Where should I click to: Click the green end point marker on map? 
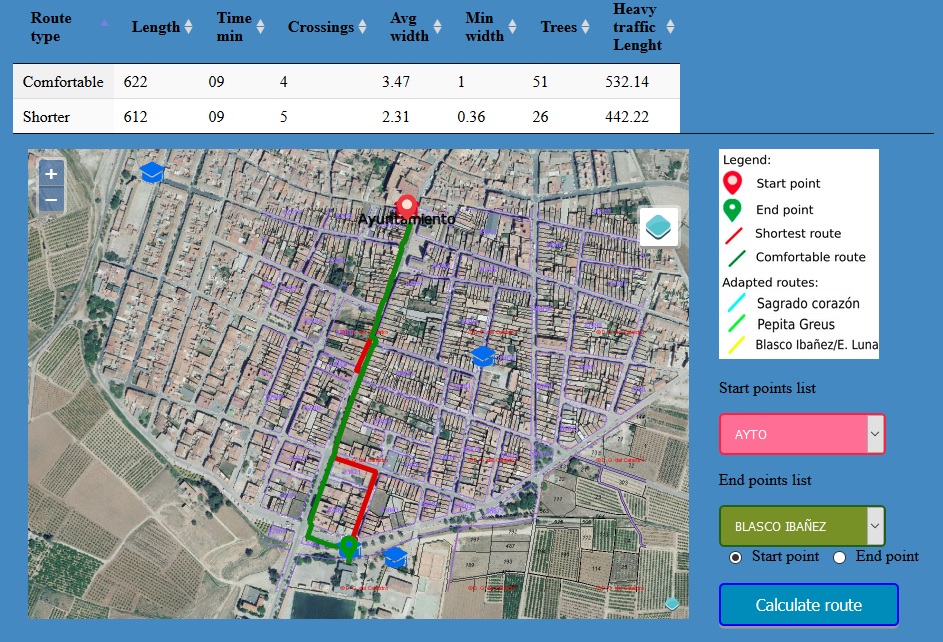pyautogui.click(x=349, y=548)
